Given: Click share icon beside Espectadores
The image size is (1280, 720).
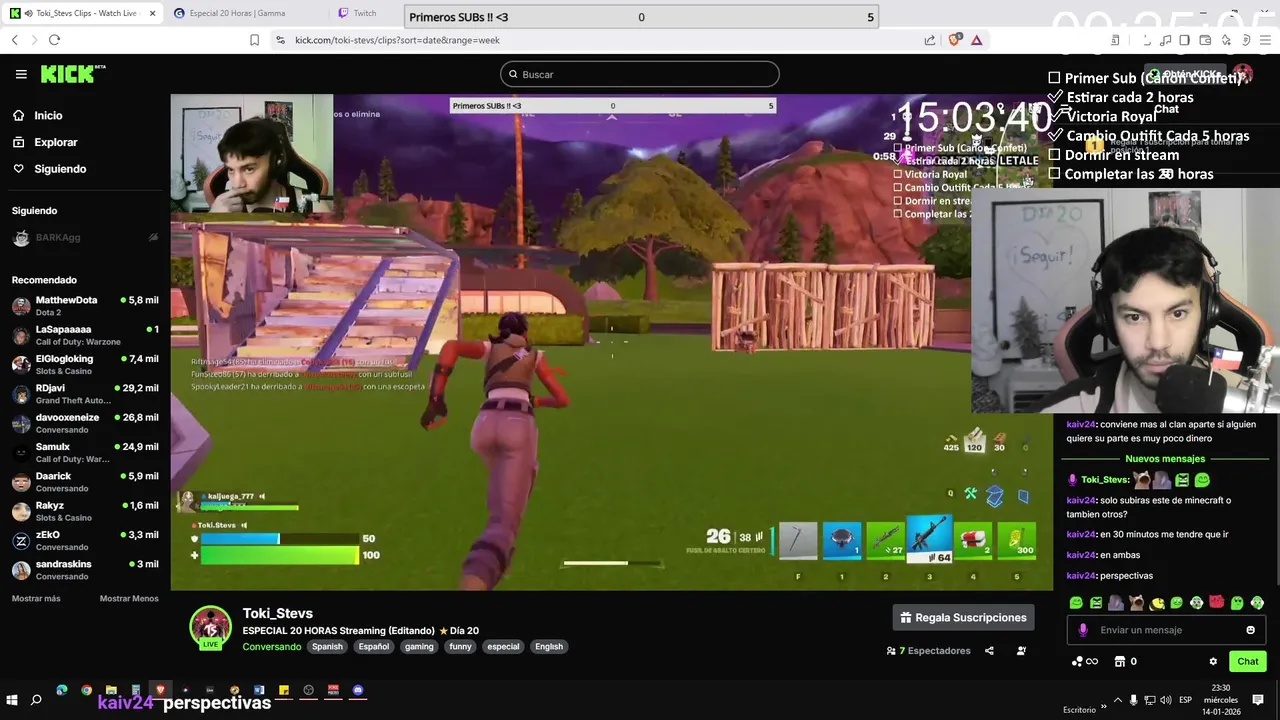Looking at the screenshot, I should [989, 651].
